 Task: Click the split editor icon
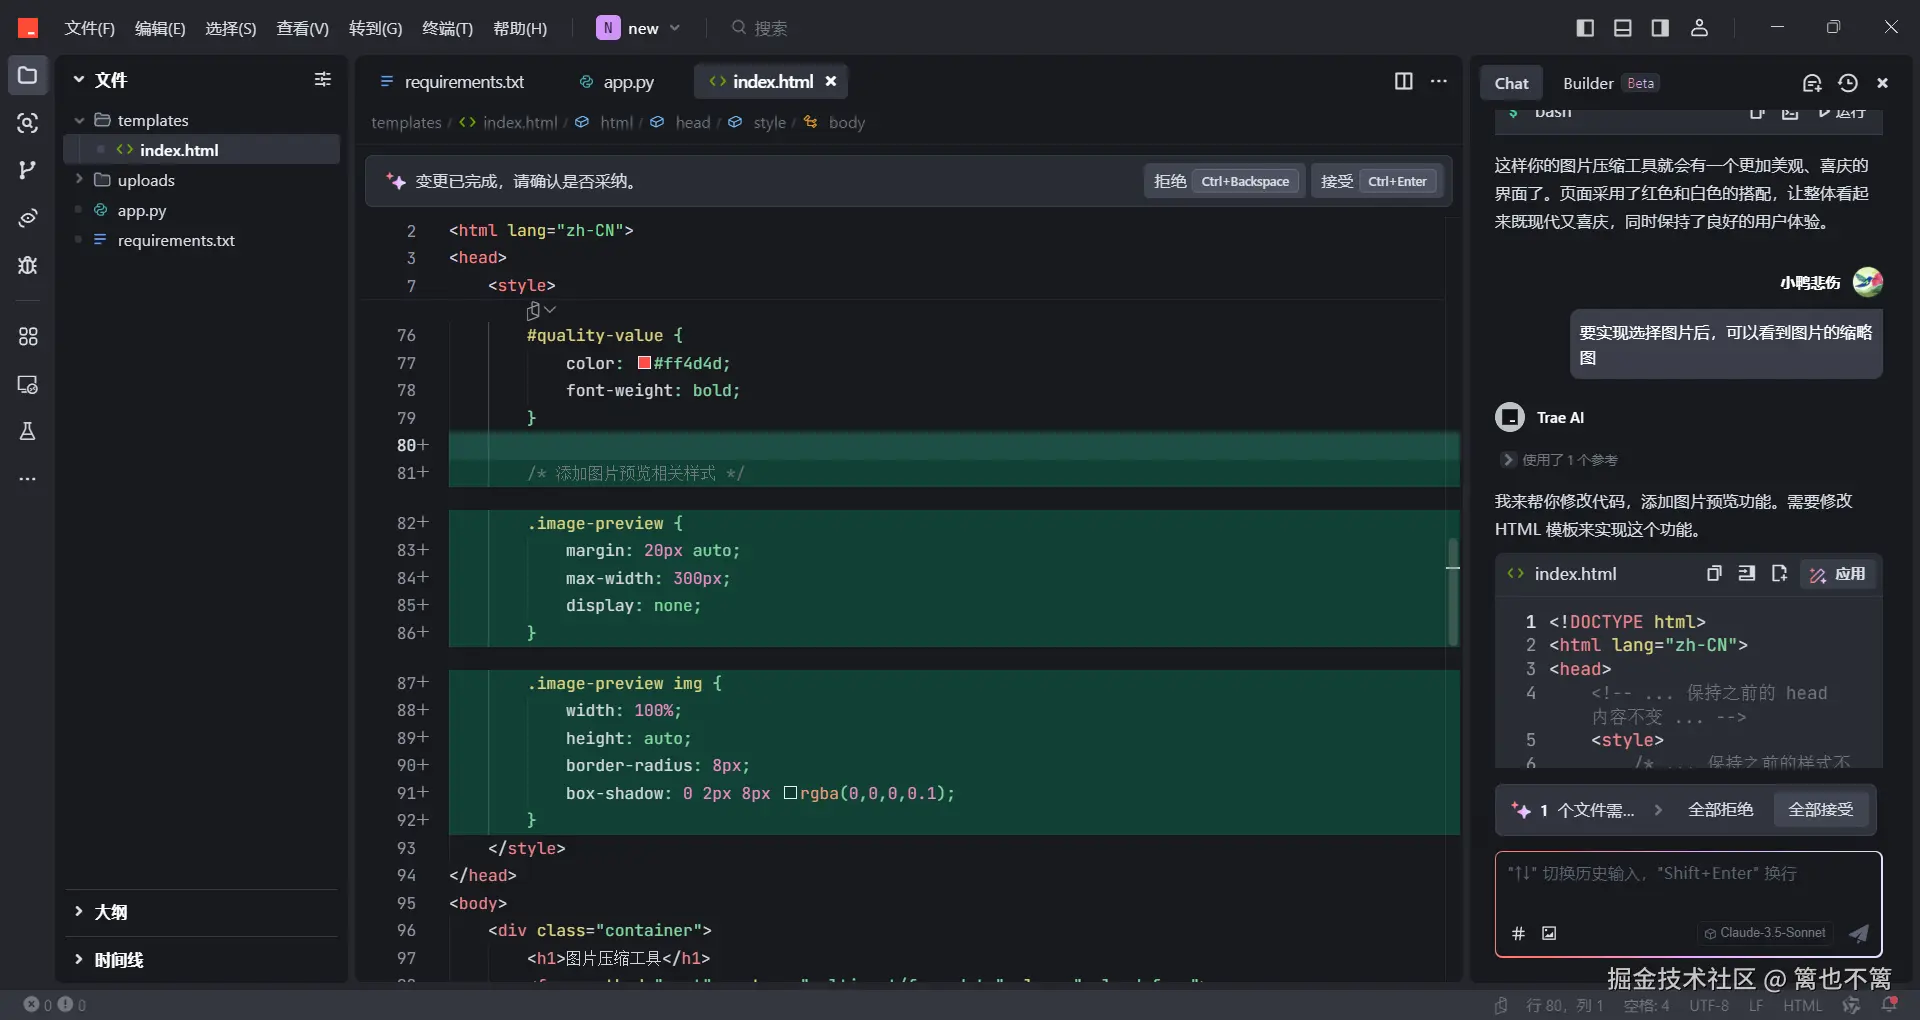coord(1403,81)
